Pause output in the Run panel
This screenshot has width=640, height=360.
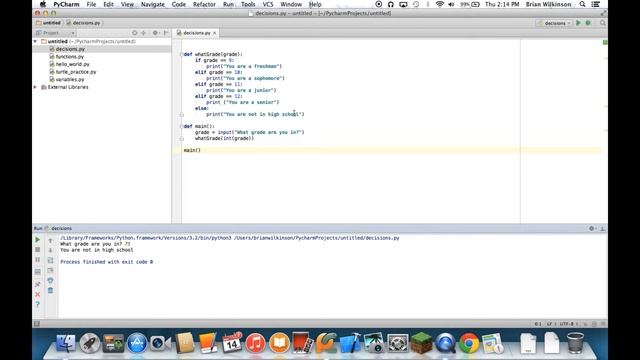(x=38, y=260)
